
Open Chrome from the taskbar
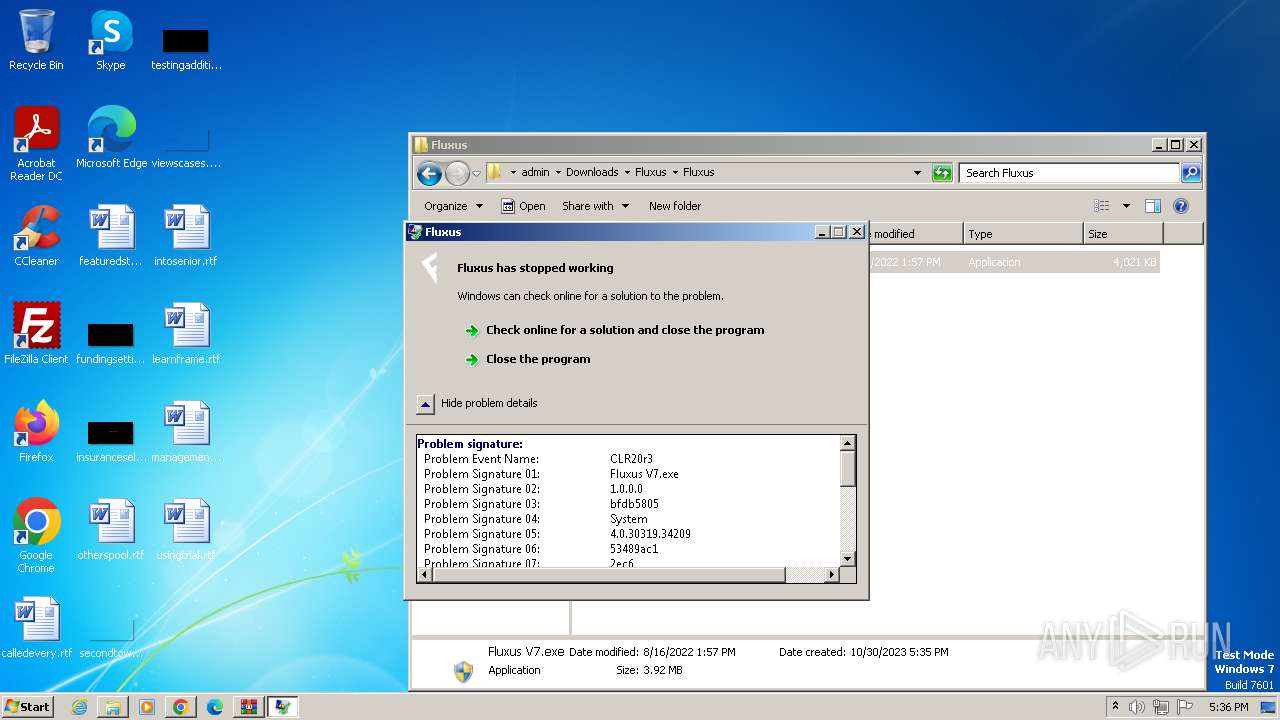pyautogui.click(x=181, y=707)
